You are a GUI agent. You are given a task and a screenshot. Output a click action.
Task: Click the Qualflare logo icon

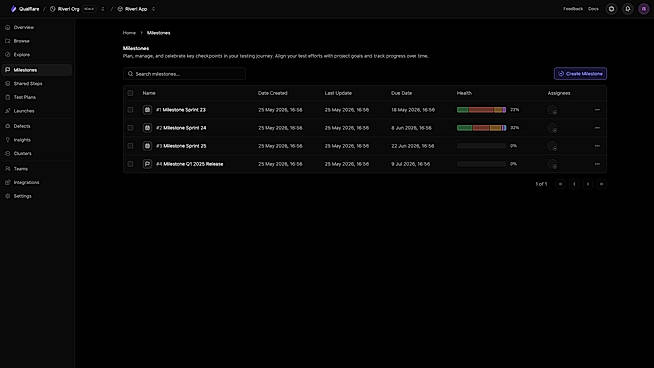coord(13,9)
